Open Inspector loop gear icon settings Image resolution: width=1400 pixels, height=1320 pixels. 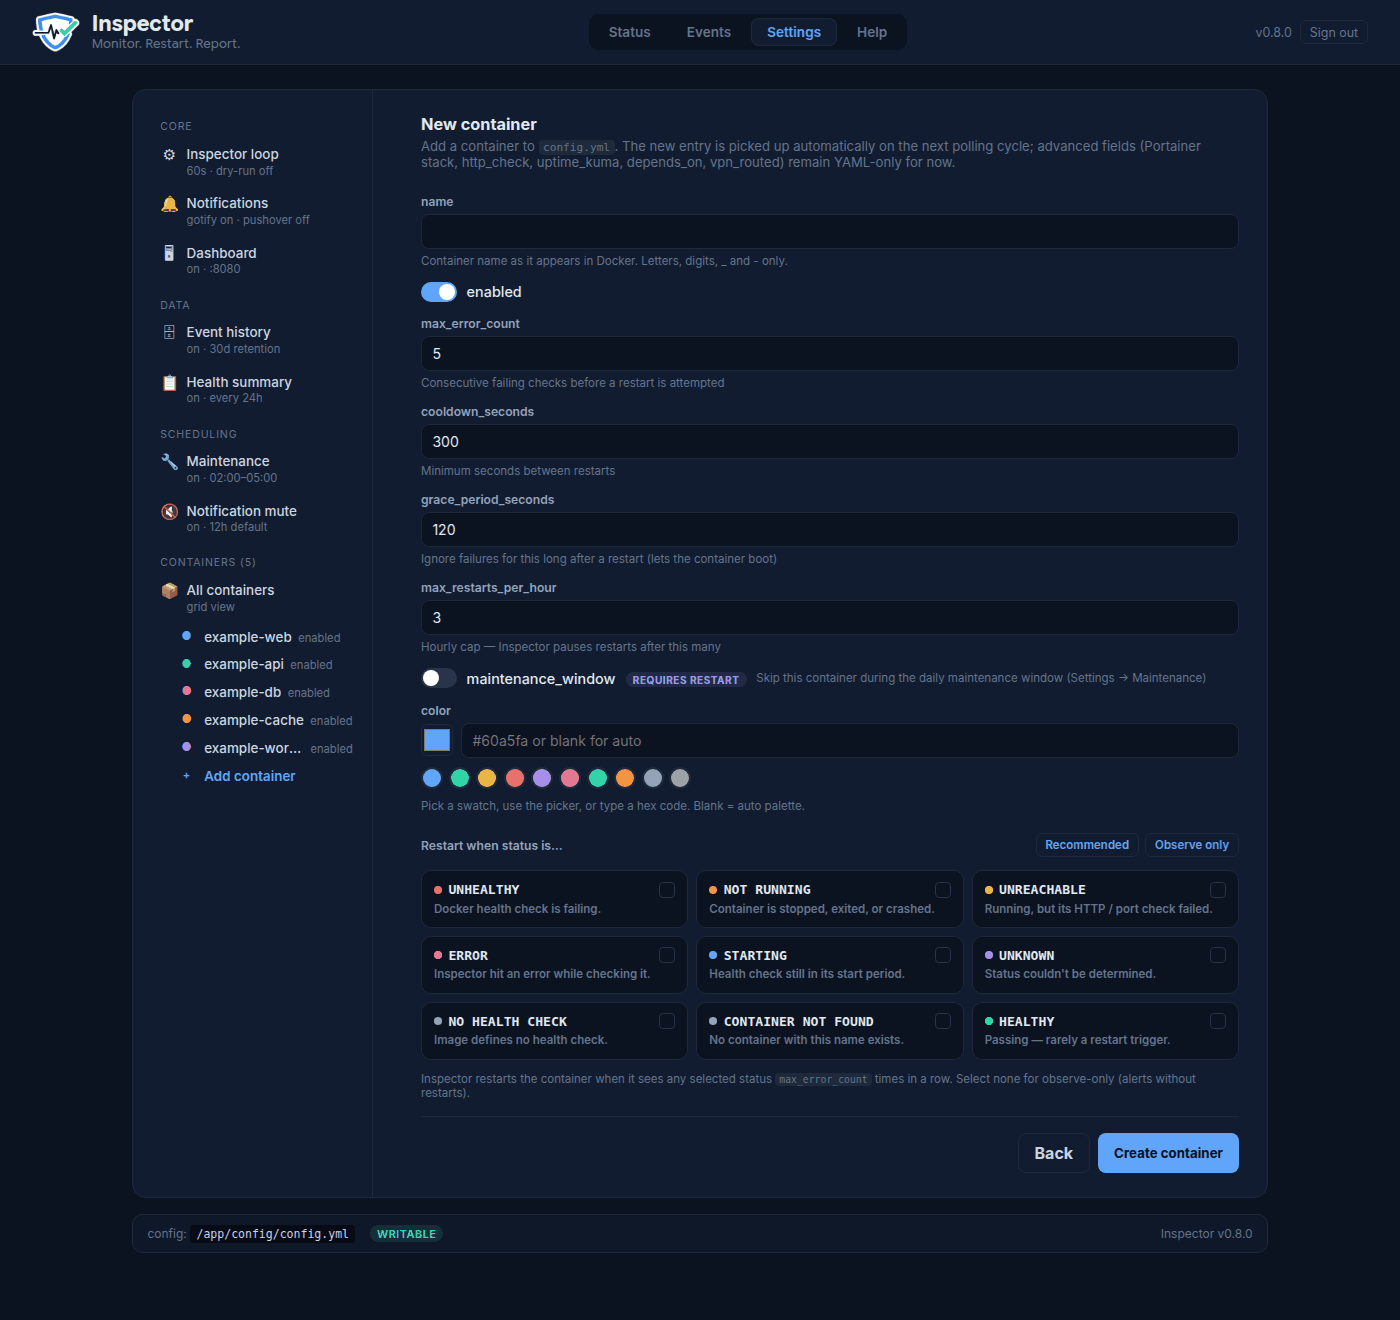click(169, 155)
